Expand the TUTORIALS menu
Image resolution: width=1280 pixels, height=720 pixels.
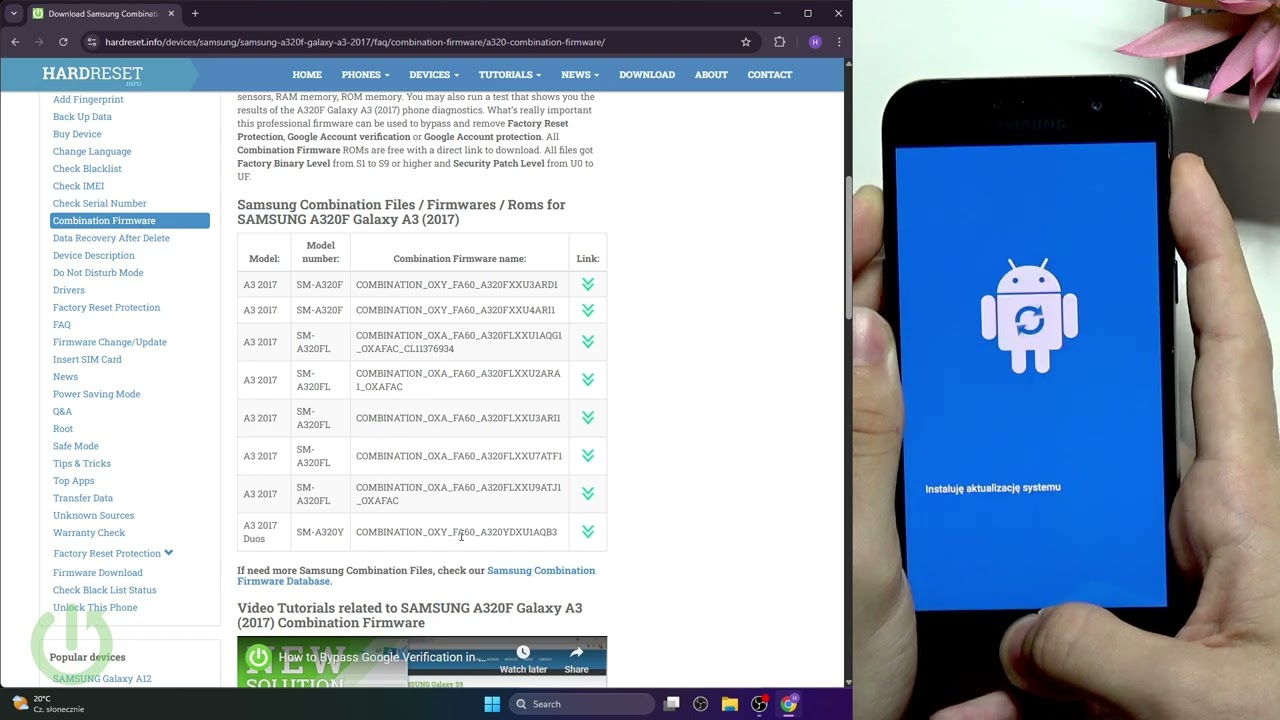(x=510, y=74)
